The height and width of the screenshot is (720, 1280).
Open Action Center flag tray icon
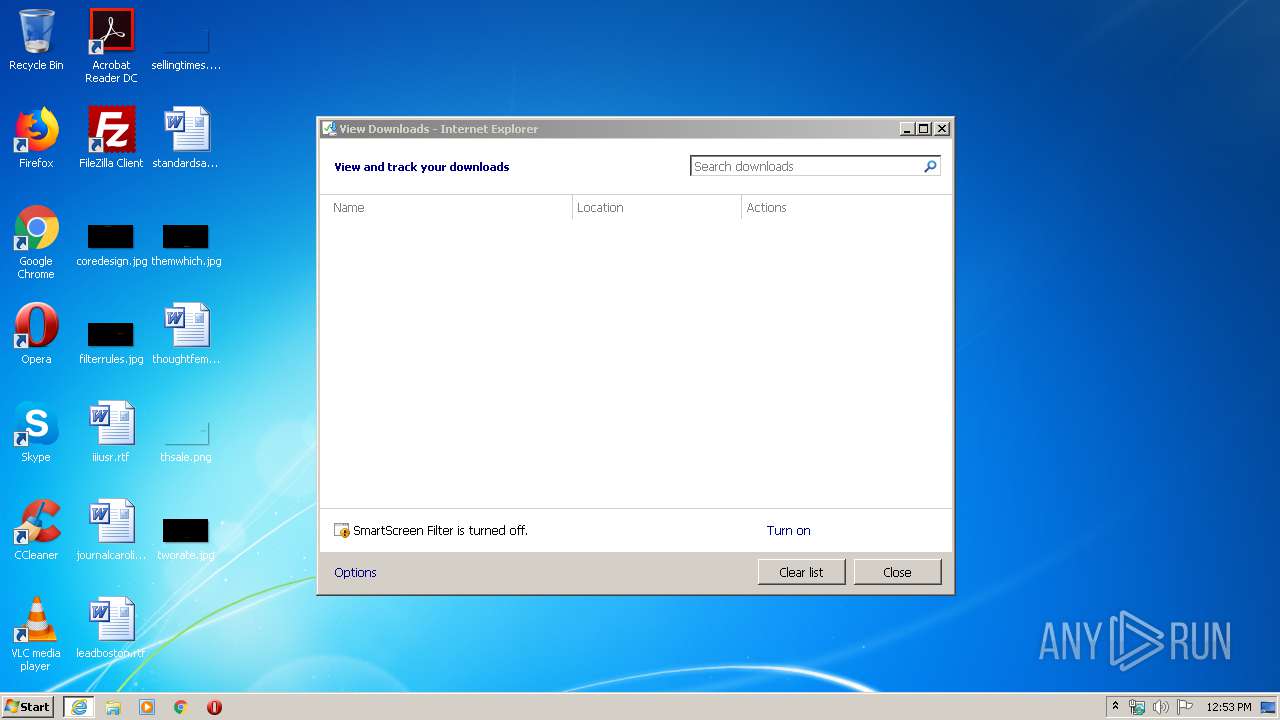(x=1185, y=707)
